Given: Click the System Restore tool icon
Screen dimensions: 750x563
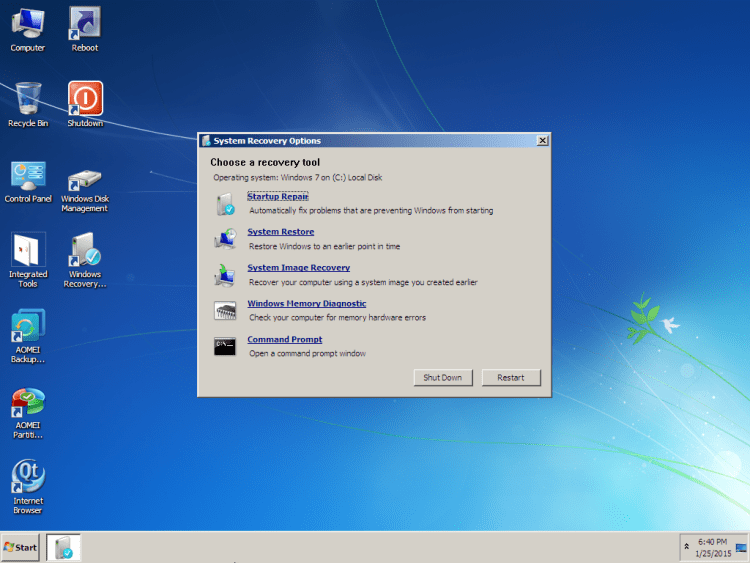Looking at the screenshot, I should pos(225,239).
